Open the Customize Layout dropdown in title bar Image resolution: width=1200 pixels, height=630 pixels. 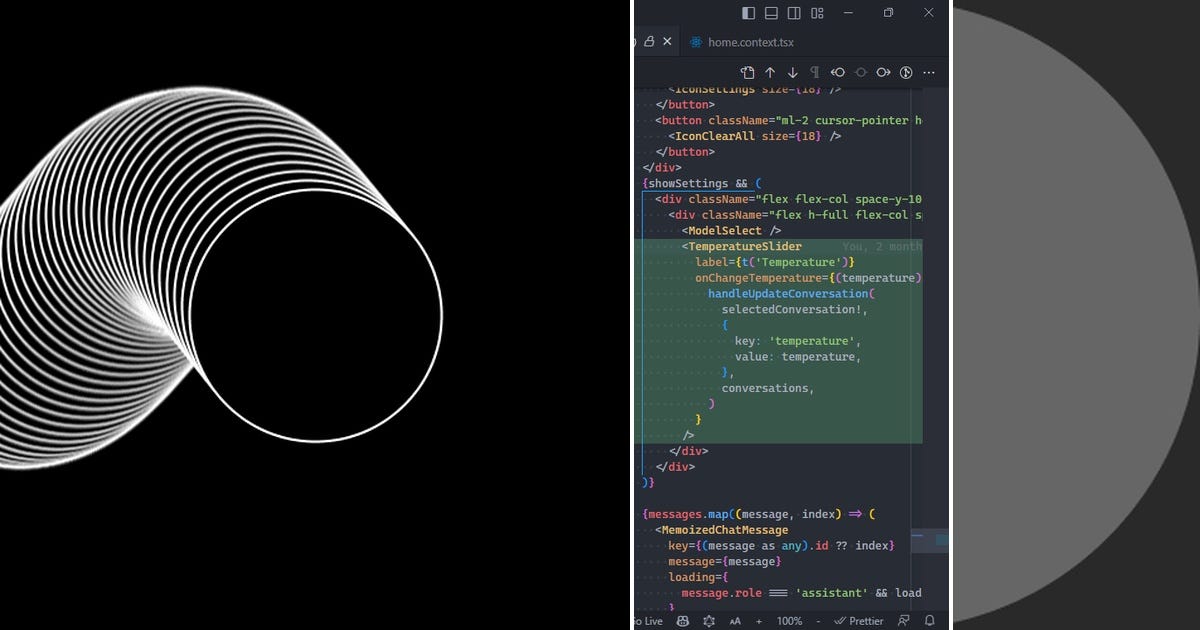click(x=817, y=12)
